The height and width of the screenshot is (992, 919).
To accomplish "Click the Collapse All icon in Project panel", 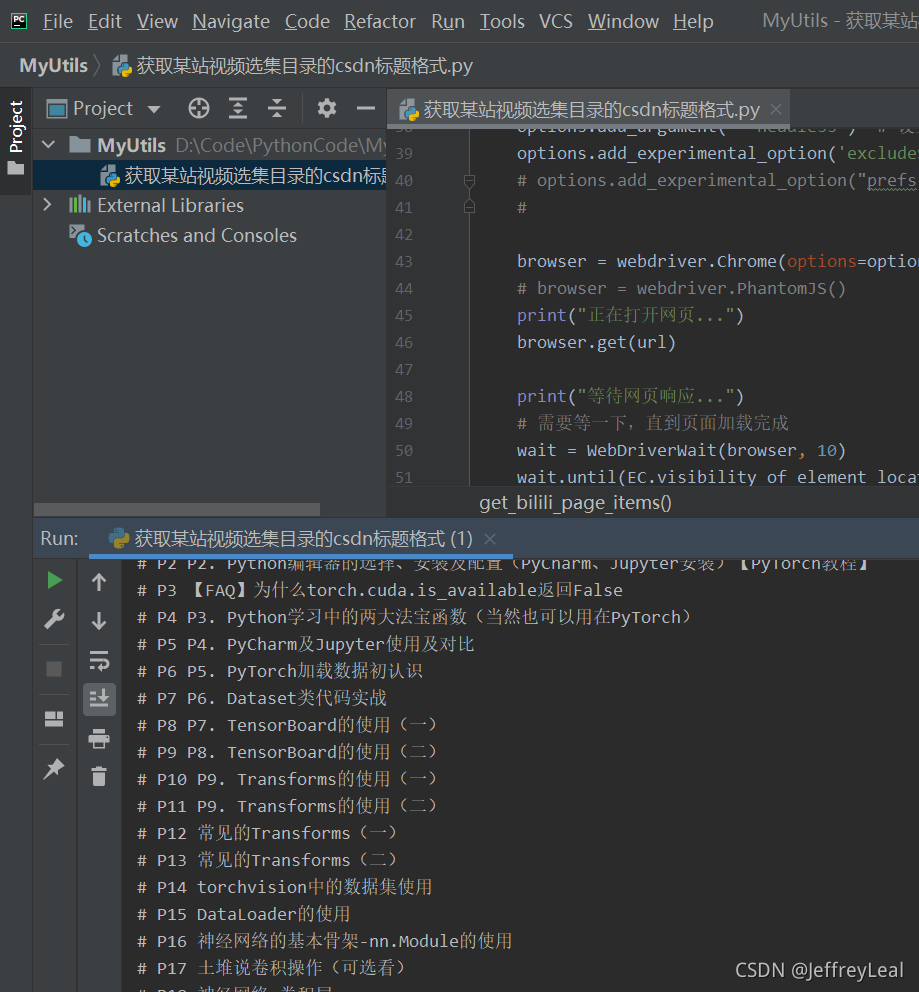I will 276,109.
